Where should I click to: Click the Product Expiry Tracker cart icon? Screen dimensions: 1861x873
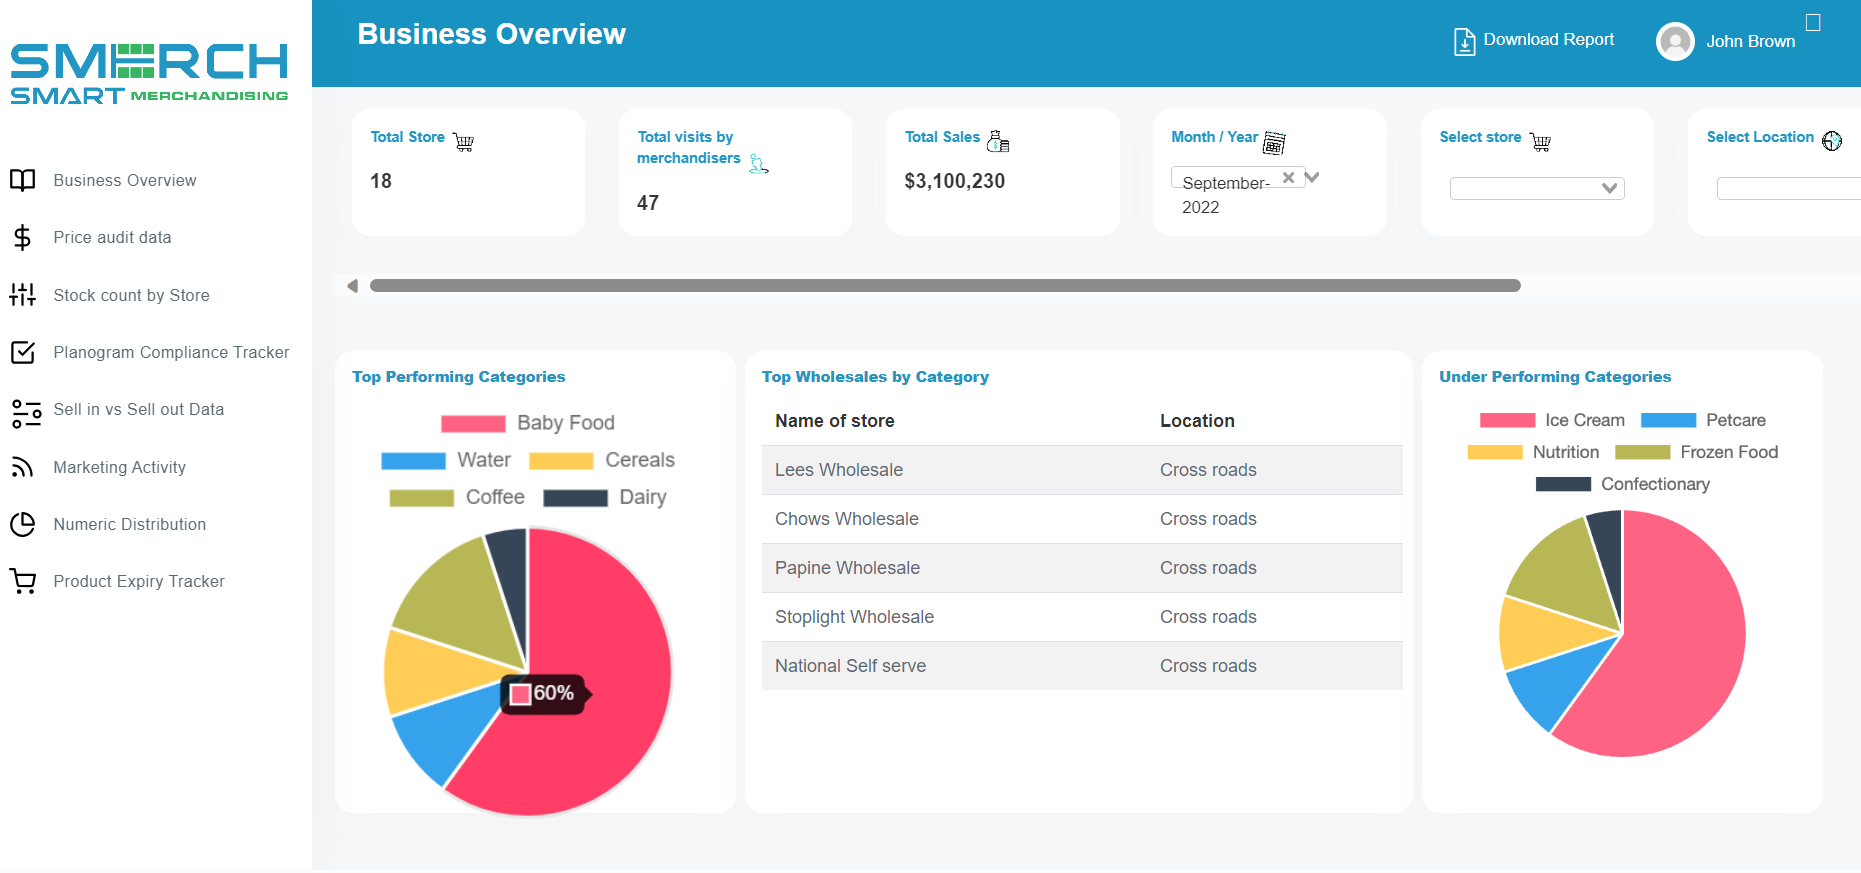click(22, 581)
